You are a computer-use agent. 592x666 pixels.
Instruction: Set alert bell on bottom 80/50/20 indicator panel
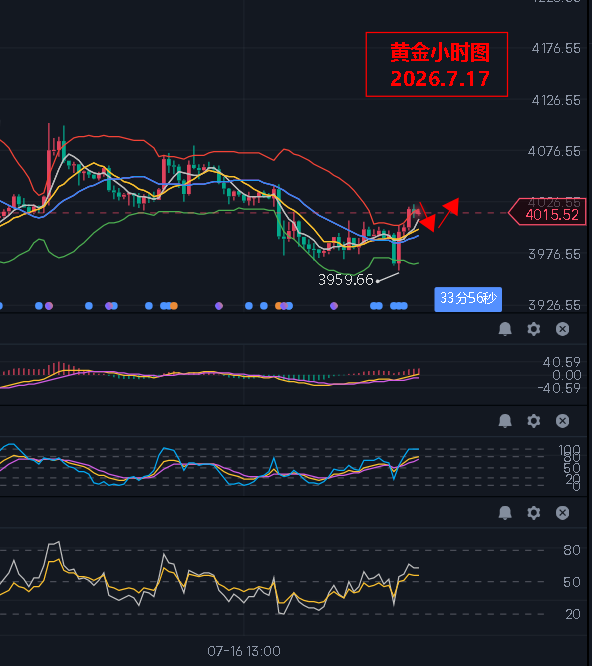point(505,513)
